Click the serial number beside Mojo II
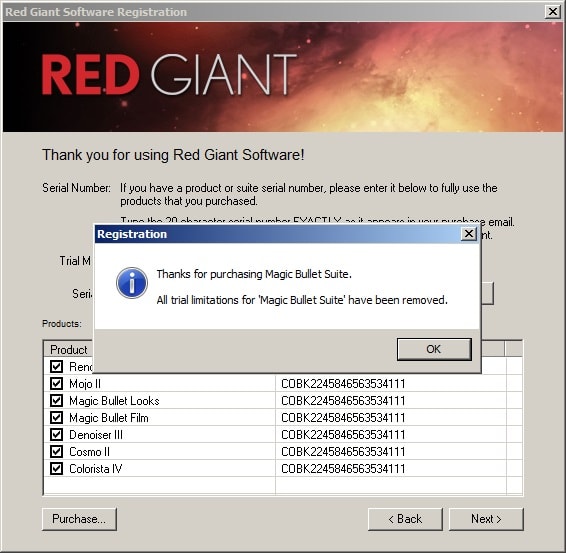Viewport: 566px width, 553px height. point(343,383)
